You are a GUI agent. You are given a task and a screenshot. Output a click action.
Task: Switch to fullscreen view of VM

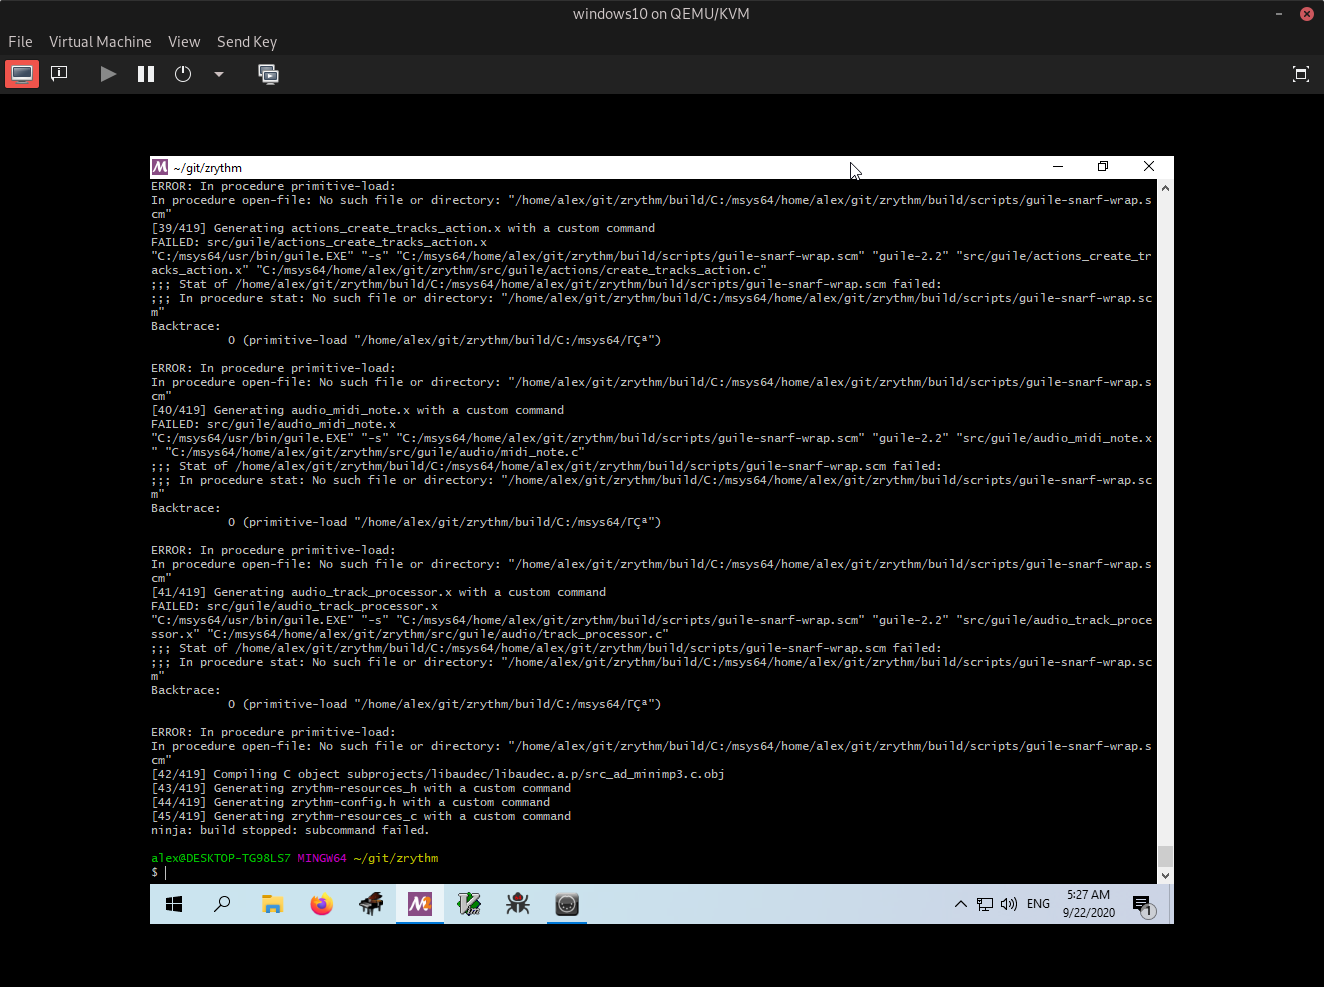[1300, 74]
